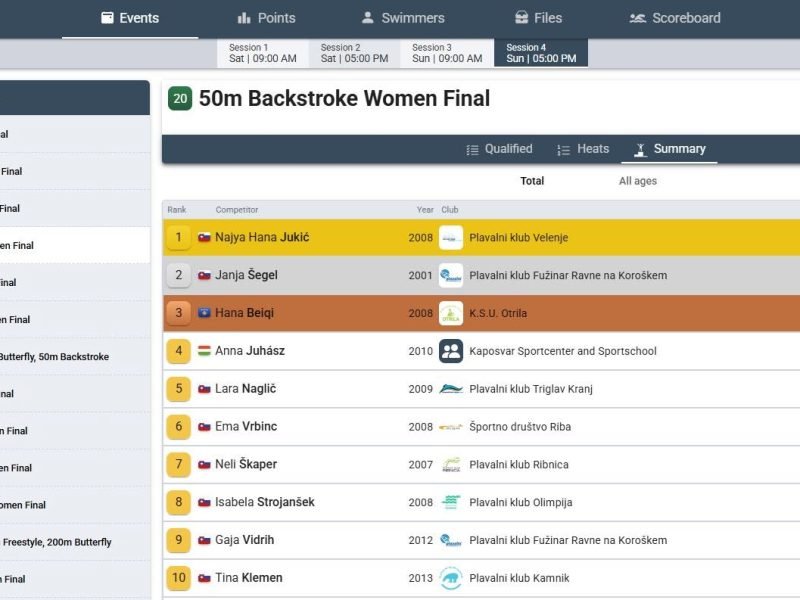Image resolution: width=800 pixels, height=600 pixels.
Task: Open Plavalni klub Triglav Kranj club
Action: [531, 389]
